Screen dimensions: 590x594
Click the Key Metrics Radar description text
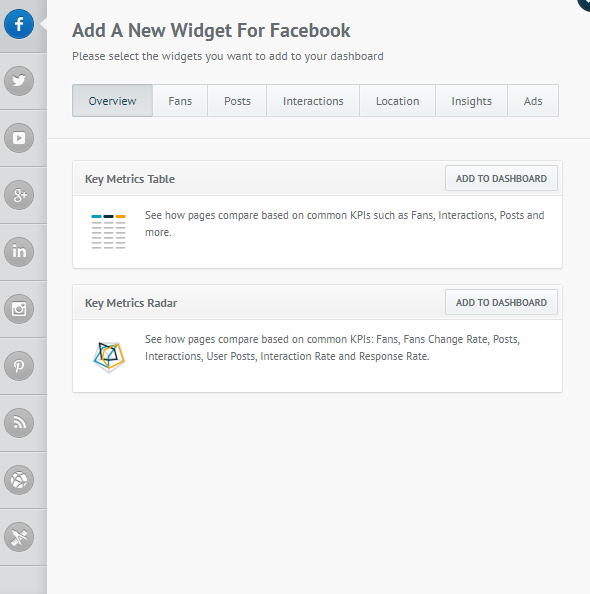[332, 348]
